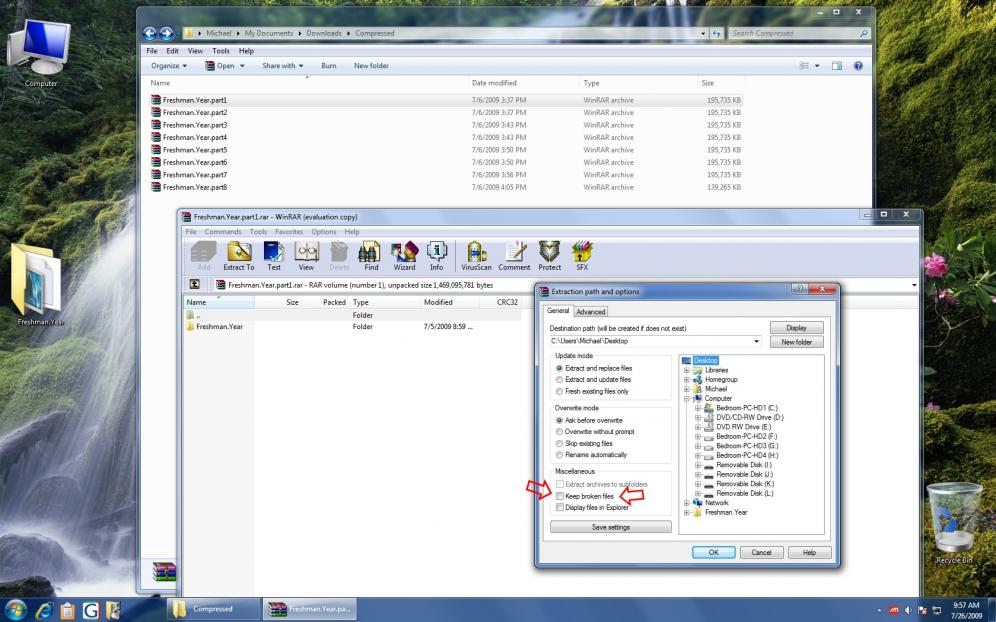Expand the Homegroup tree node
The width and height of the screenshot is (996, 622).
[x=687, y=380]
